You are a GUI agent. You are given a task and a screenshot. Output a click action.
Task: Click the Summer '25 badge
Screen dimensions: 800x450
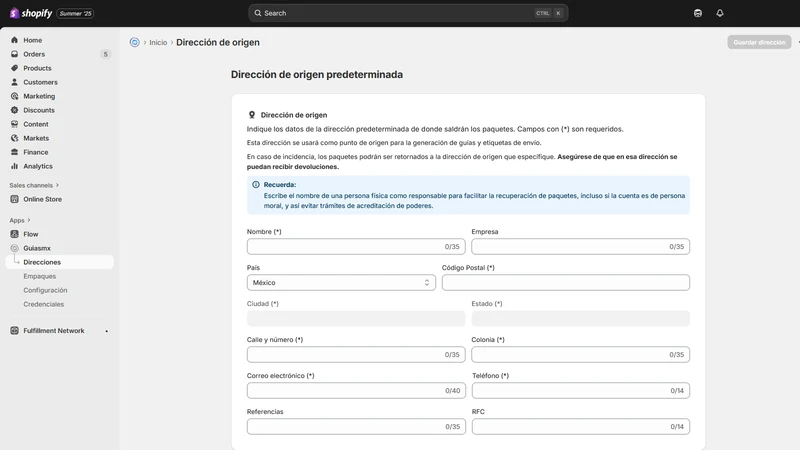click(x=76, y=13)
